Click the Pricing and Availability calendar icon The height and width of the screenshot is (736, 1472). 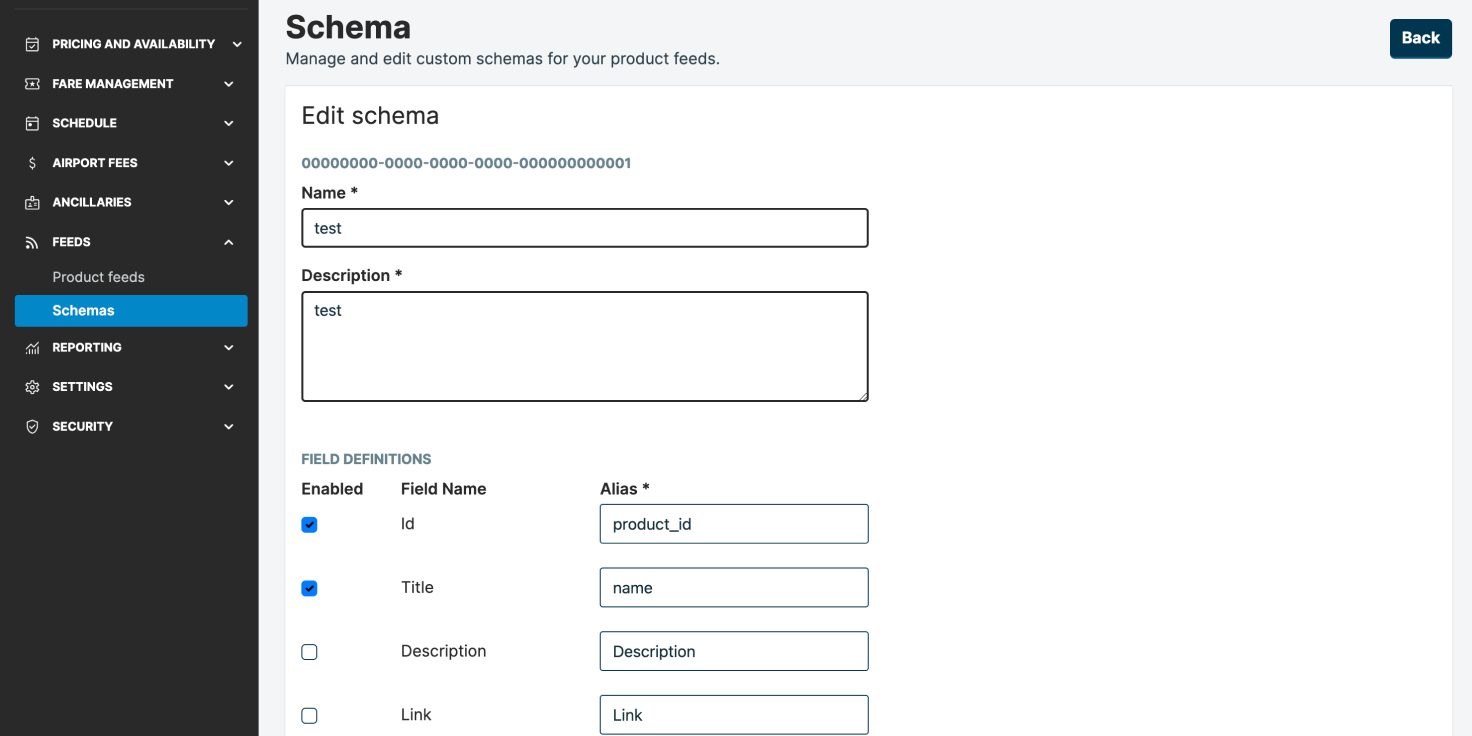(x=32, y=44)
